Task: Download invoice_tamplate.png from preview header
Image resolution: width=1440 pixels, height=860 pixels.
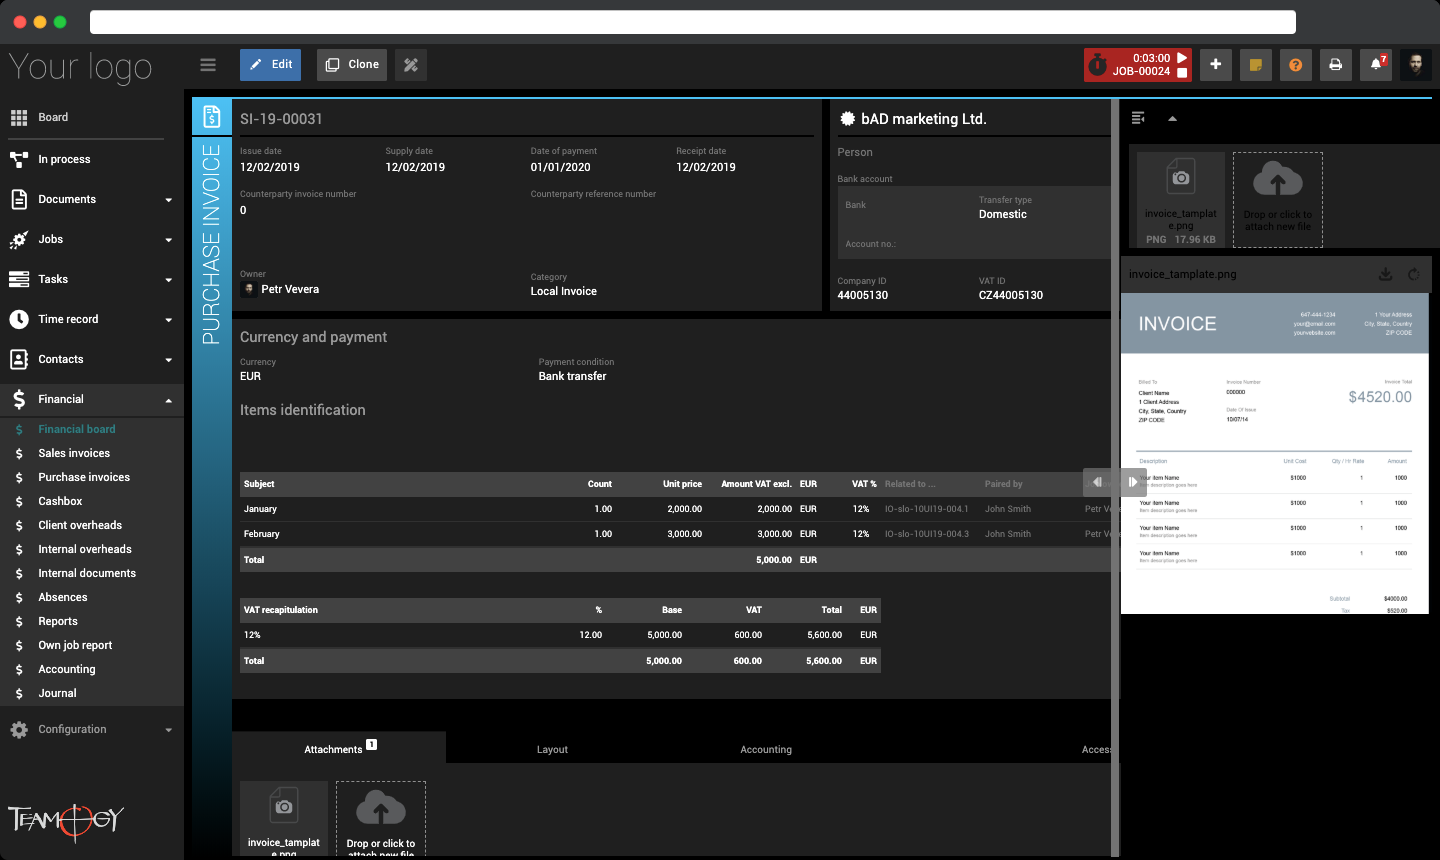Action: (1385, 274)
